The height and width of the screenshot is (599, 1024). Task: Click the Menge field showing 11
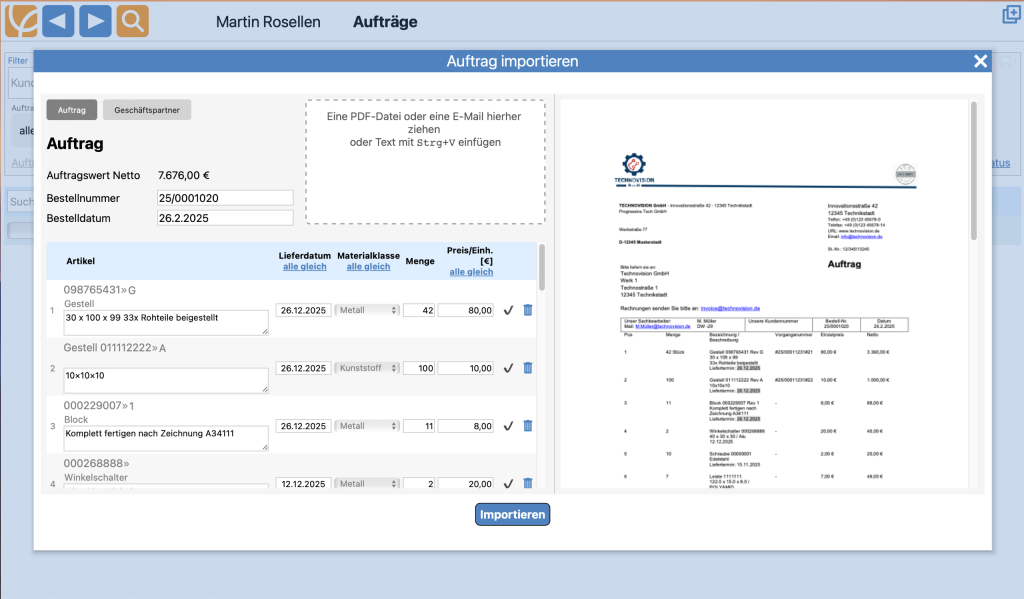tap(419, 426)
